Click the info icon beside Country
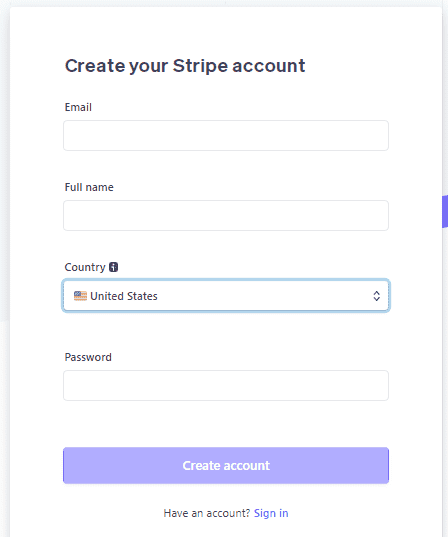The height and width of the screenshot is (537, 448). [113, 267]
